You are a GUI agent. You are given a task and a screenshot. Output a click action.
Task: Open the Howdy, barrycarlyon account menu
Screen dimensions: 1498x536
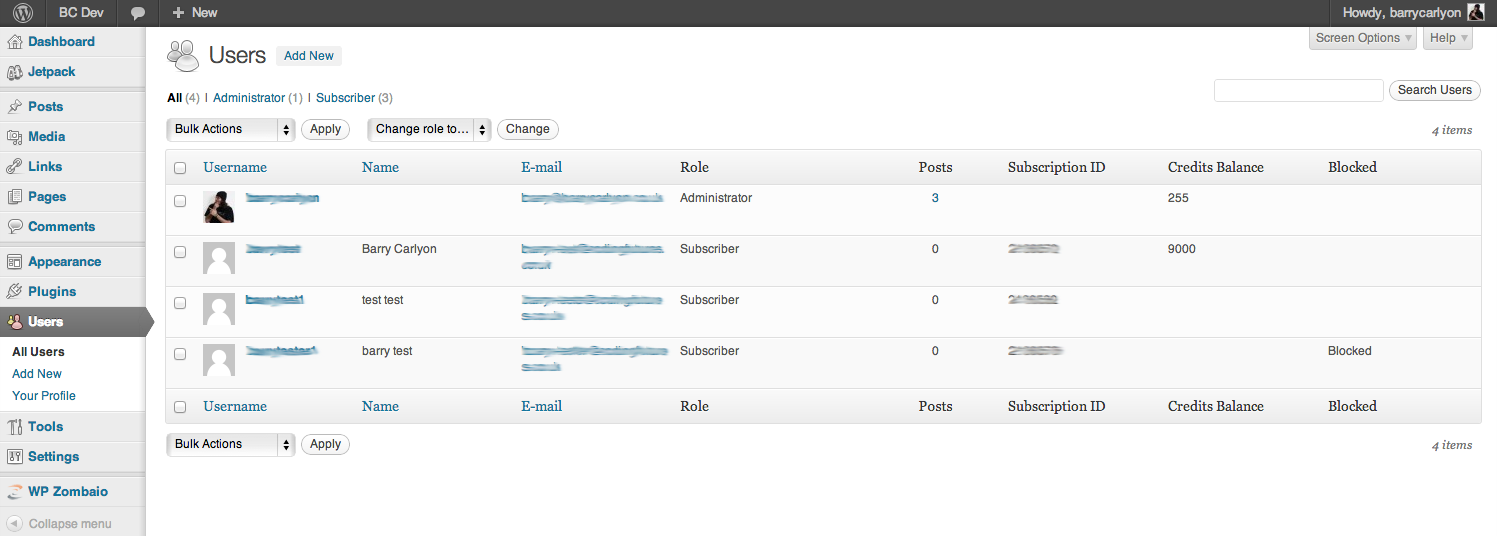pos(1414,13)
